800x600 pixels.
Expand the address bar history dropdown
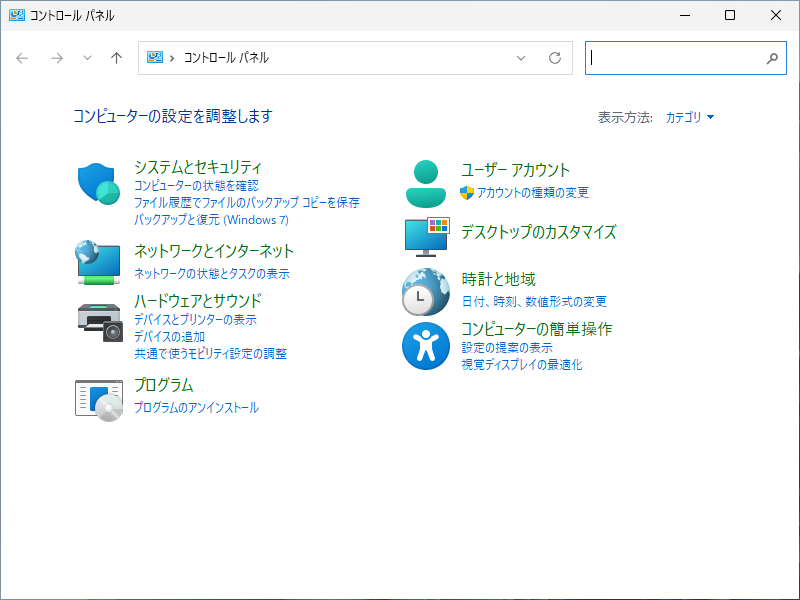pos(521,58)
